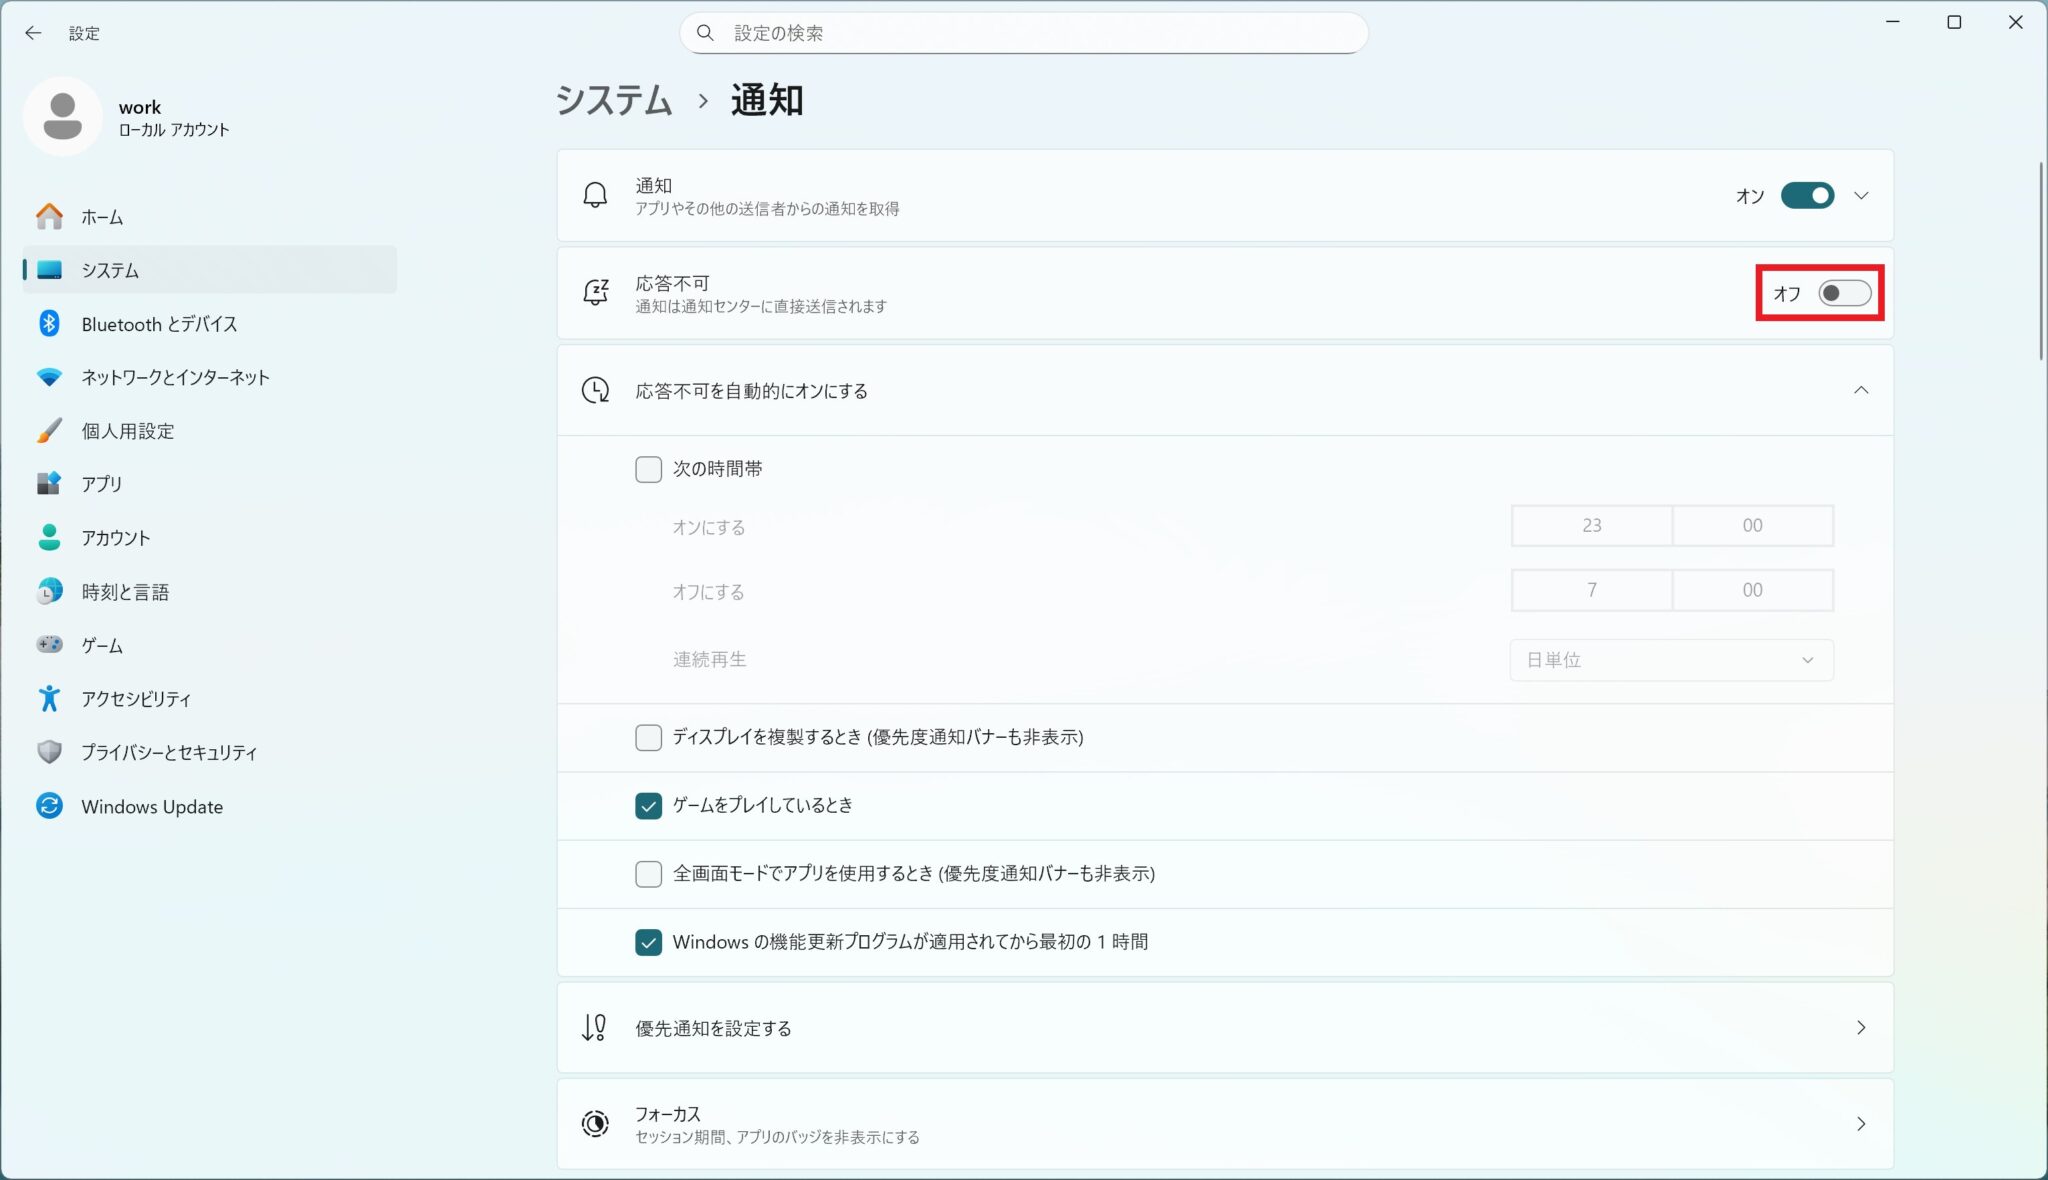This screenshot has width=2048, height=1180.
Task: Click the ゲーム controller icon
Action: [49, 645]
